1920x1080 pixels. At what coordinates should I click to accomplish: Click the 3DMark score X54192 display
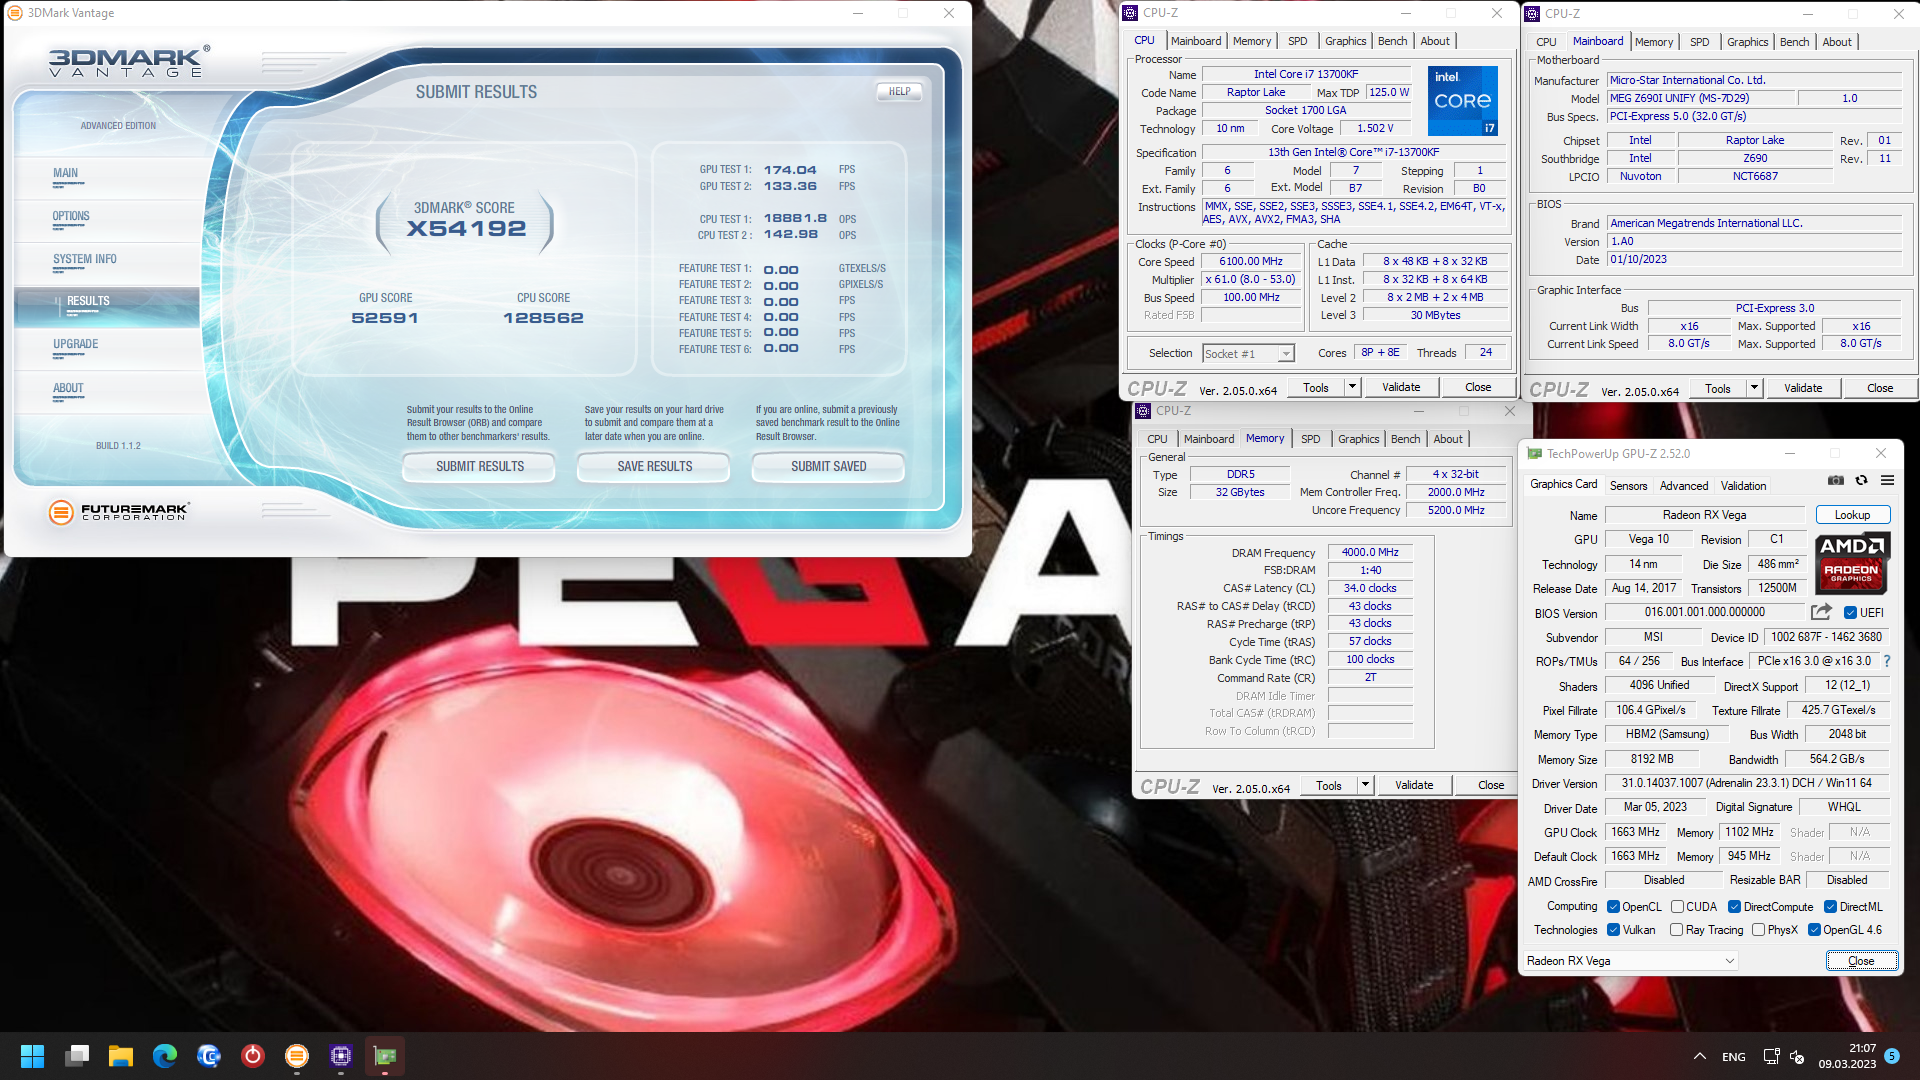pos(466,229)
